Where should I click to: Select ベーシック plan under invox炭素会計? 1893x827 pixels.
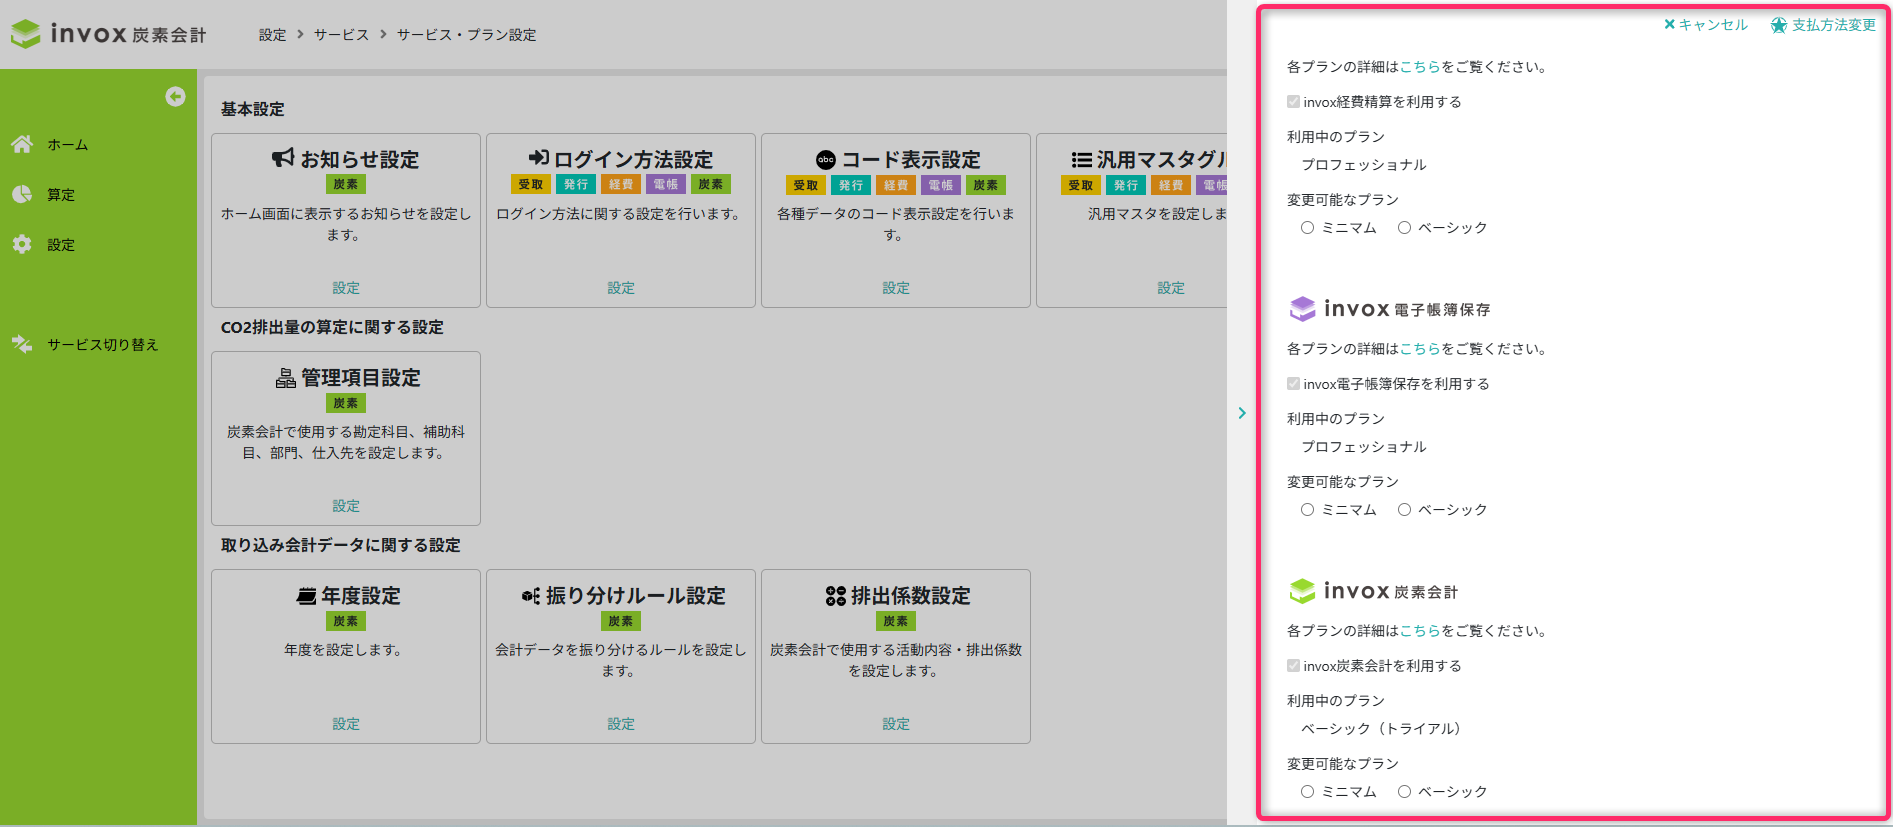coord(1404,791)
